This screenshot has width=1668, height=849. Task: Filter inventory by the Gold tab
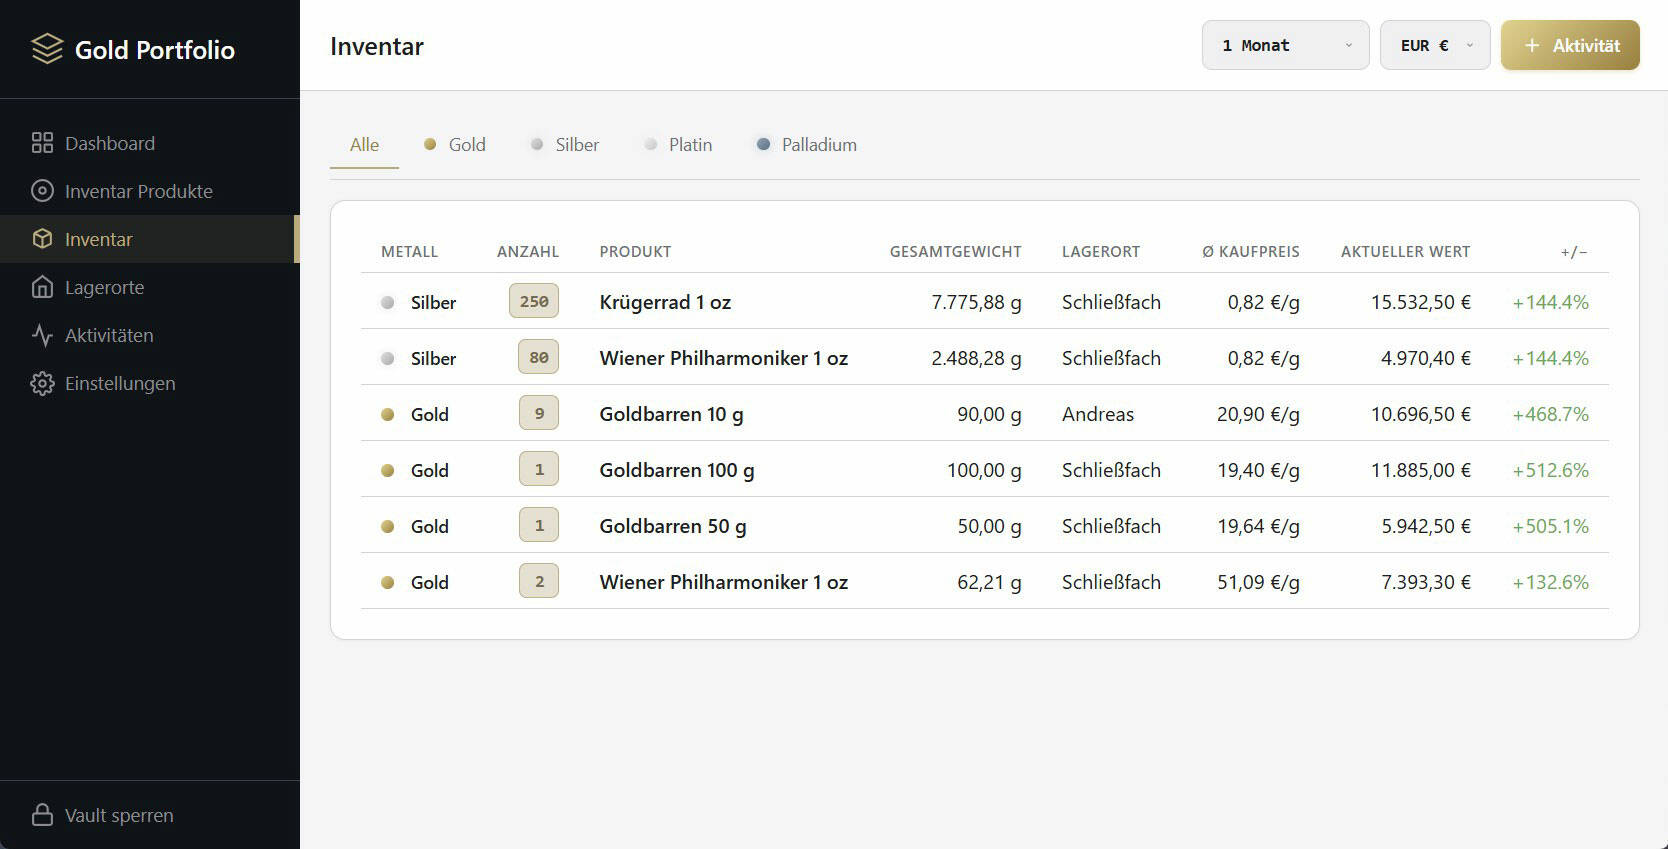pos(455,145)
